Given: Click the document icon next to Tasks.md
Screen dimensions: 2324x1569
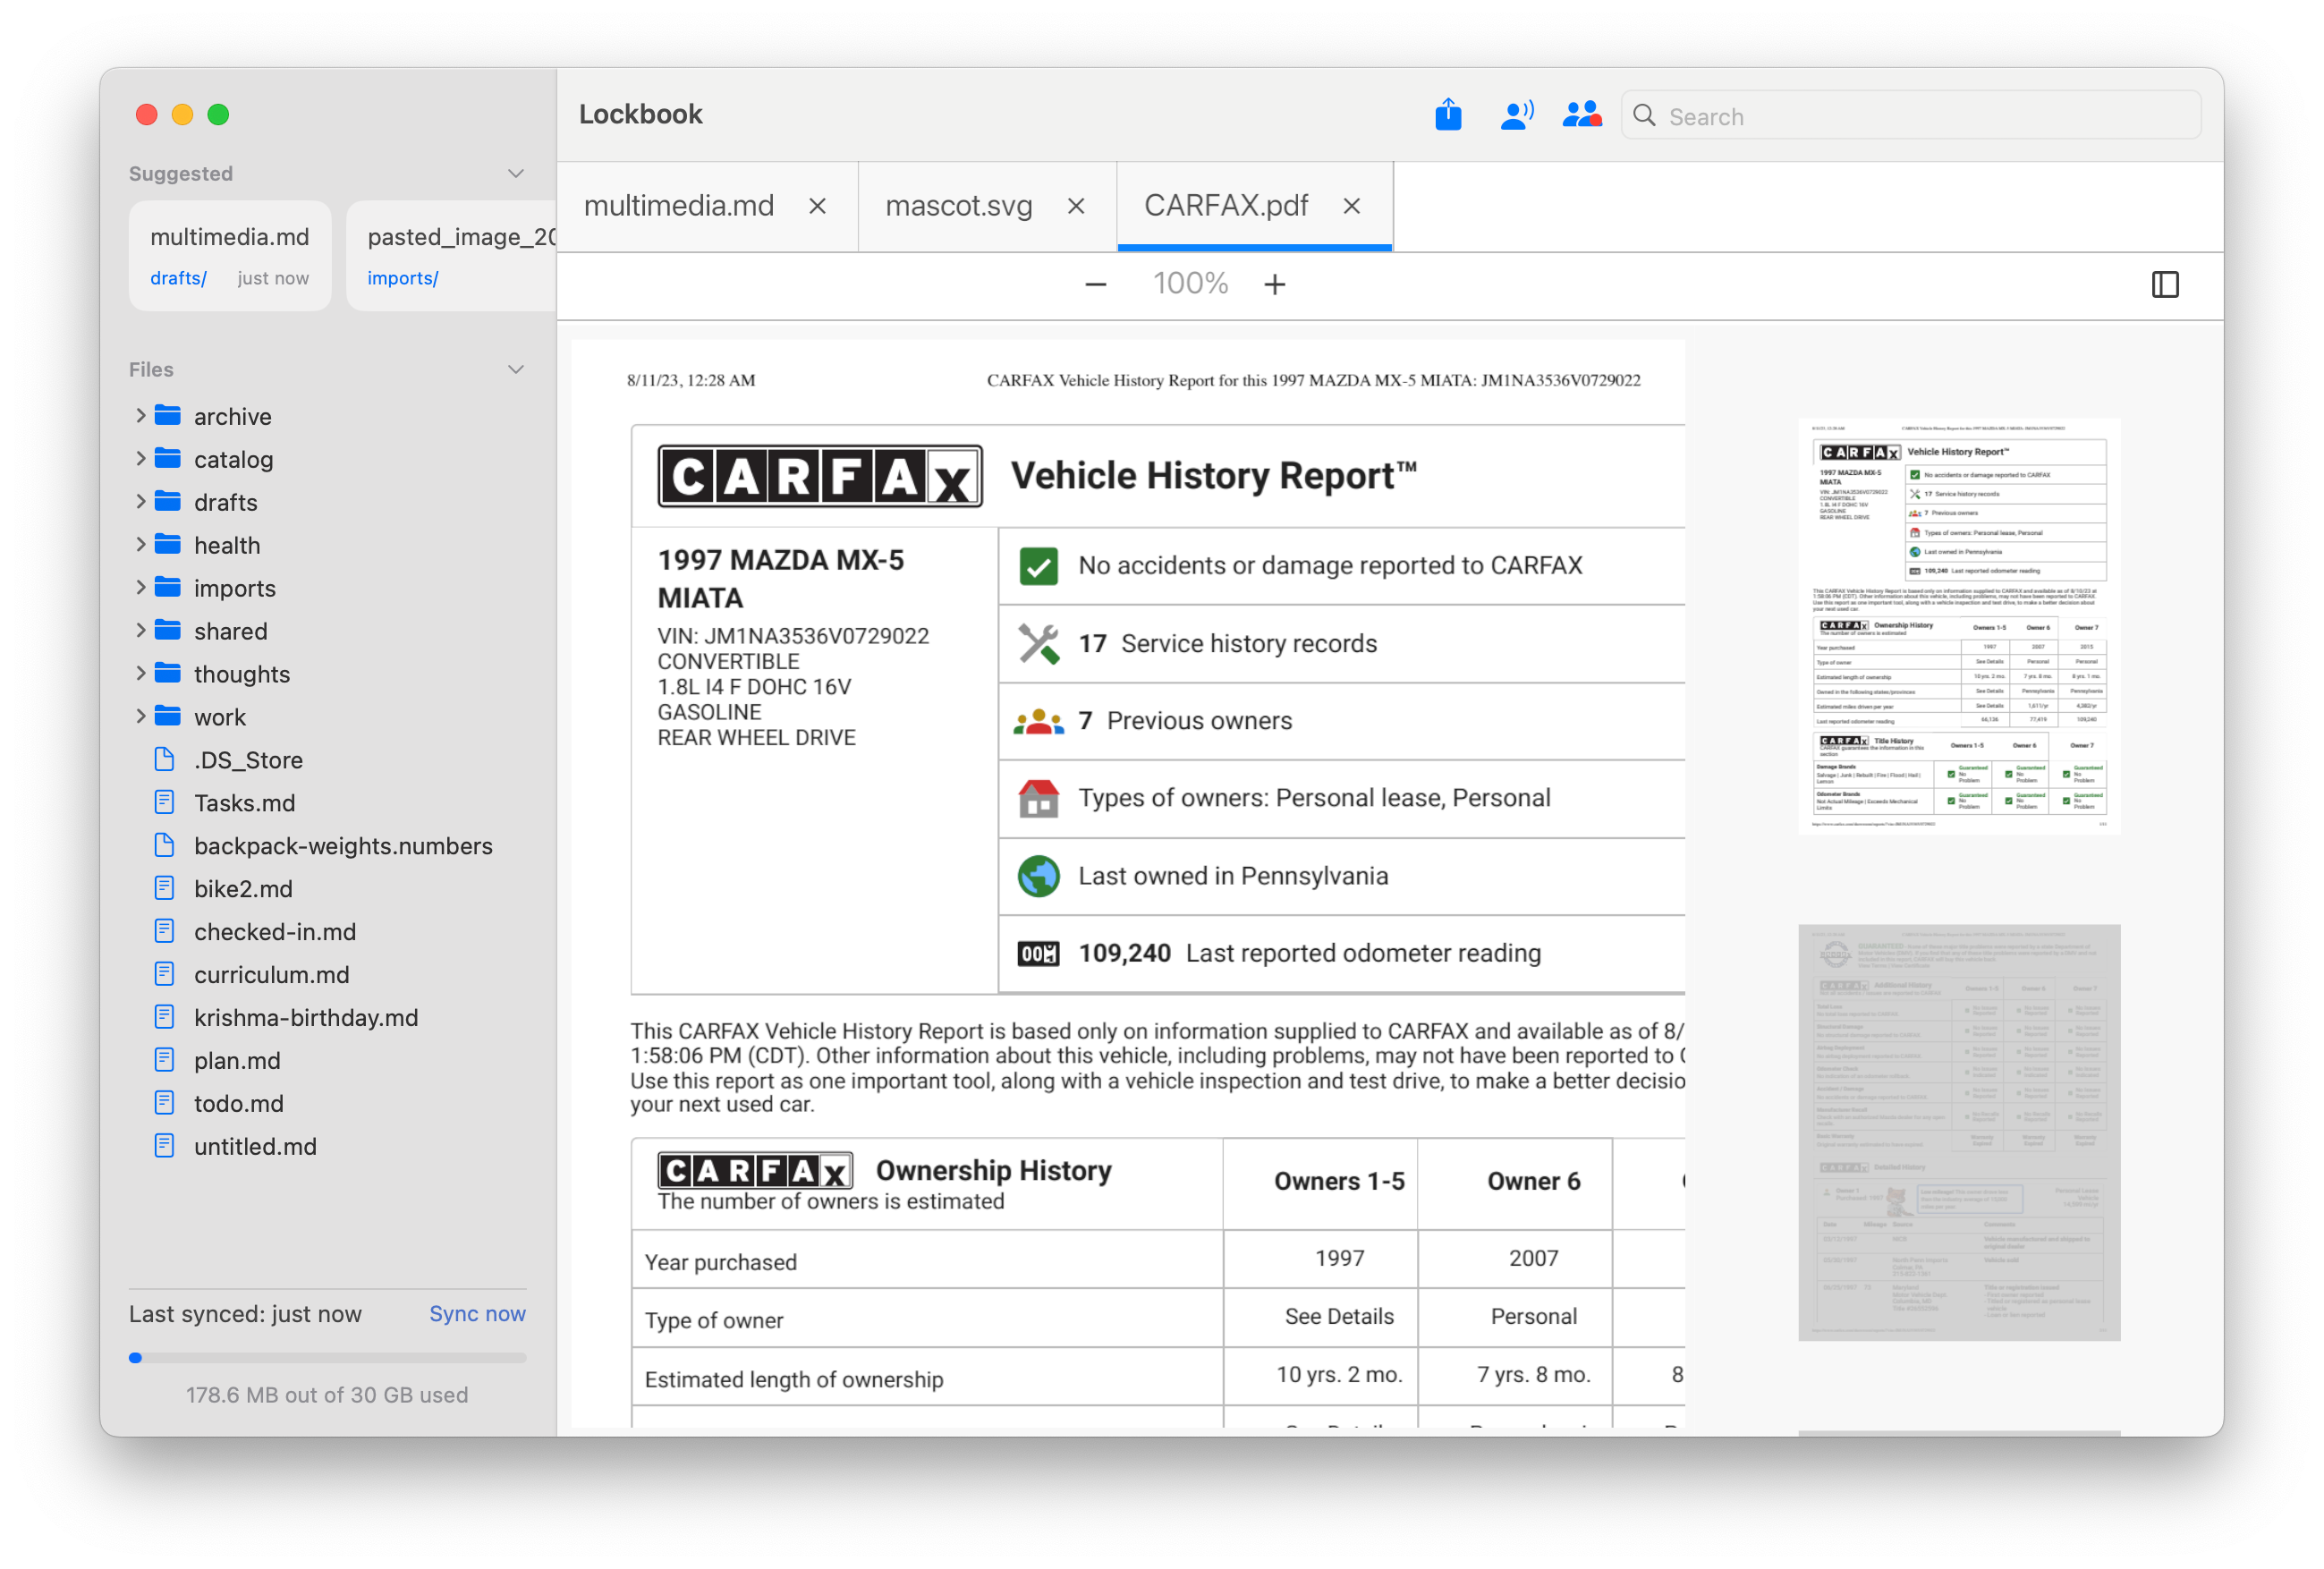Looking at the screenshot, I should [164, 802].
